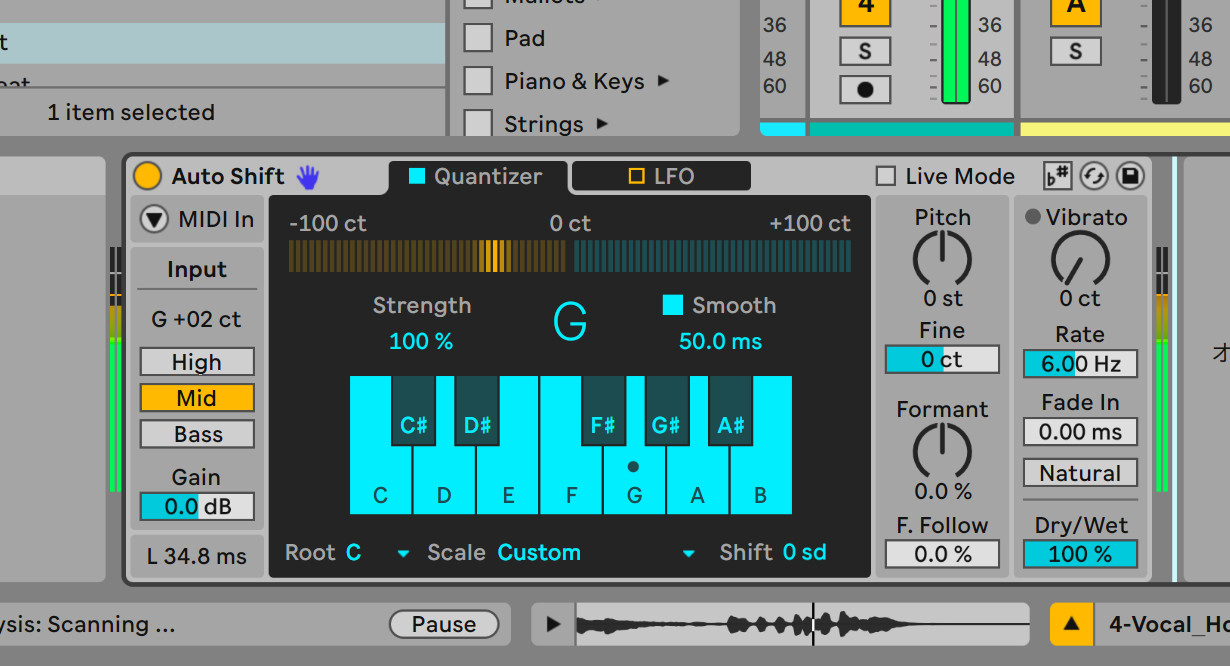
Task: Open the Root note dropdown
Action: (403, 553)
